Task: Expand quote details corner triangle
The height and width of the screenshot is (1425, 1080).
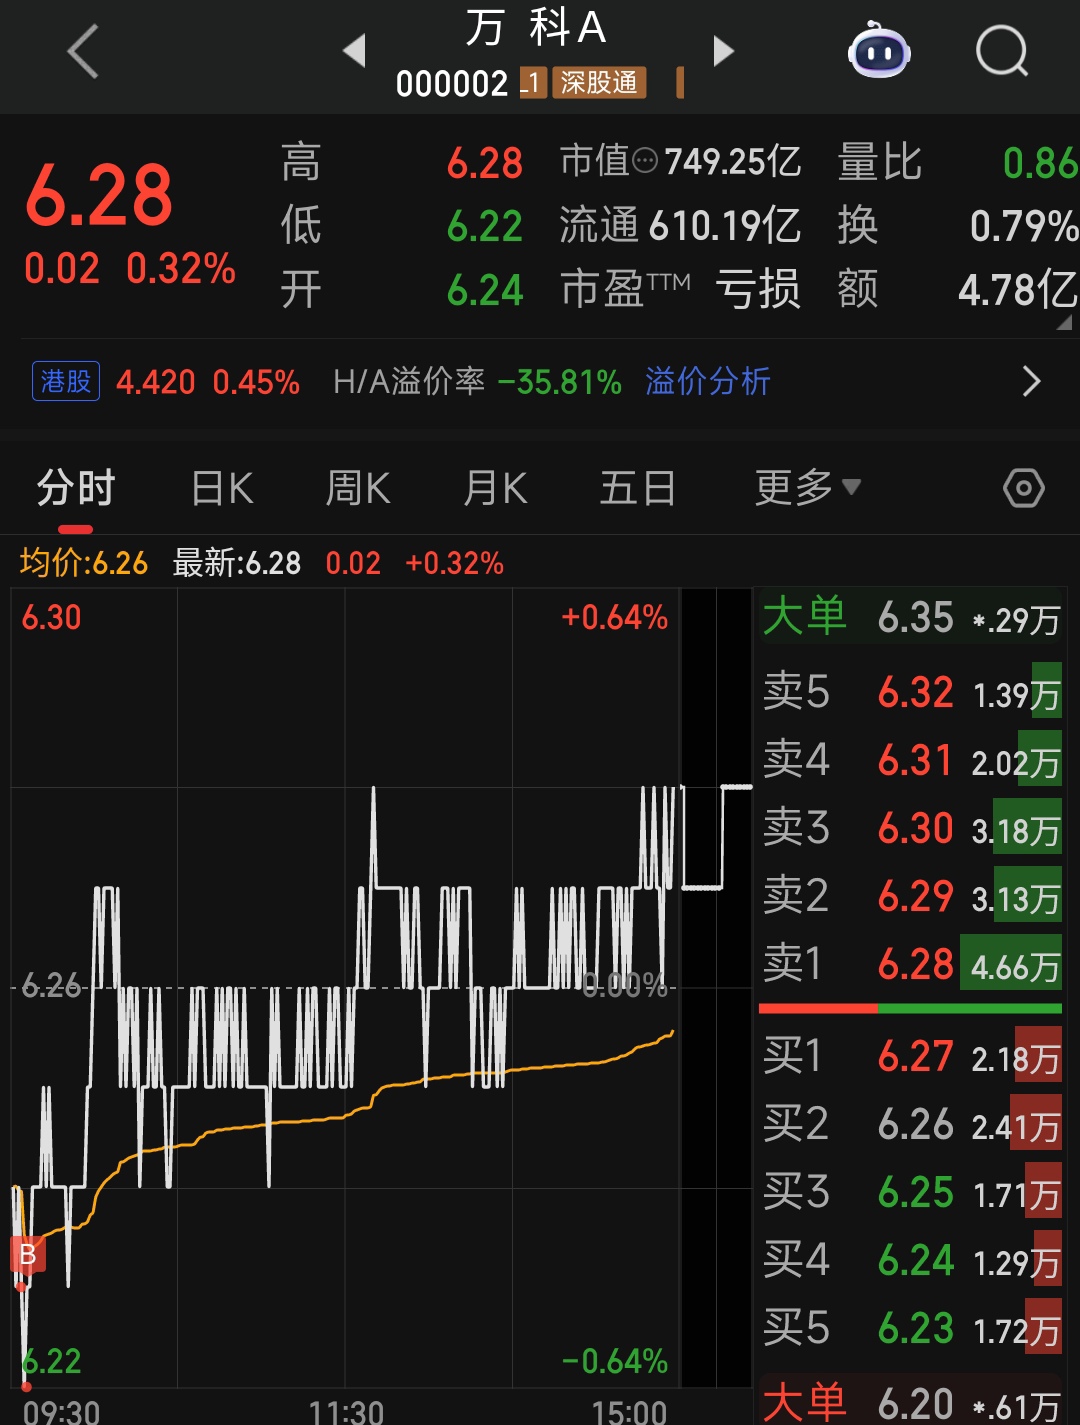Action: 1064,322
